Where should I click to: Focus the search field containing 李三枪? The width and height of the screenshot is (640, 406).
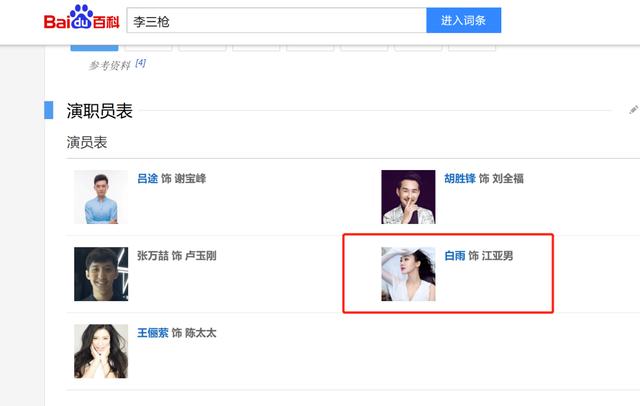(x=277, y=20)
